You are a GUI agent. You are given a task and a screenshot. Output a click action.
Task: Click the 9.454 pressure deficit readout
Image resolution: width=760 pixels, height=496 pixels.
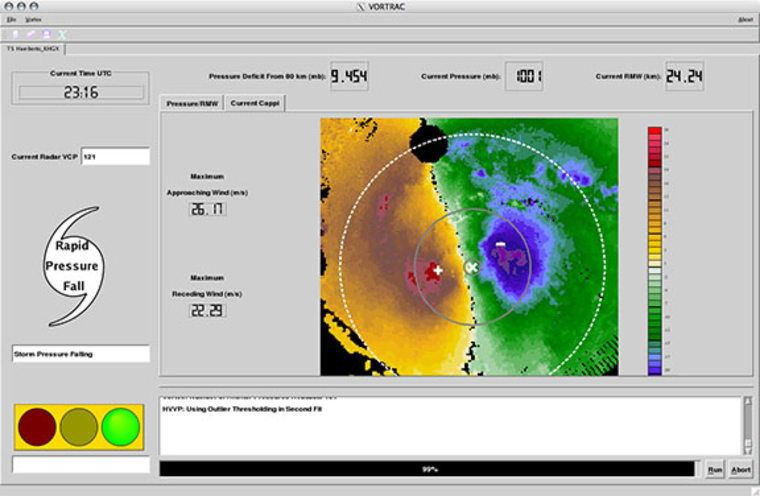(349, 76)
